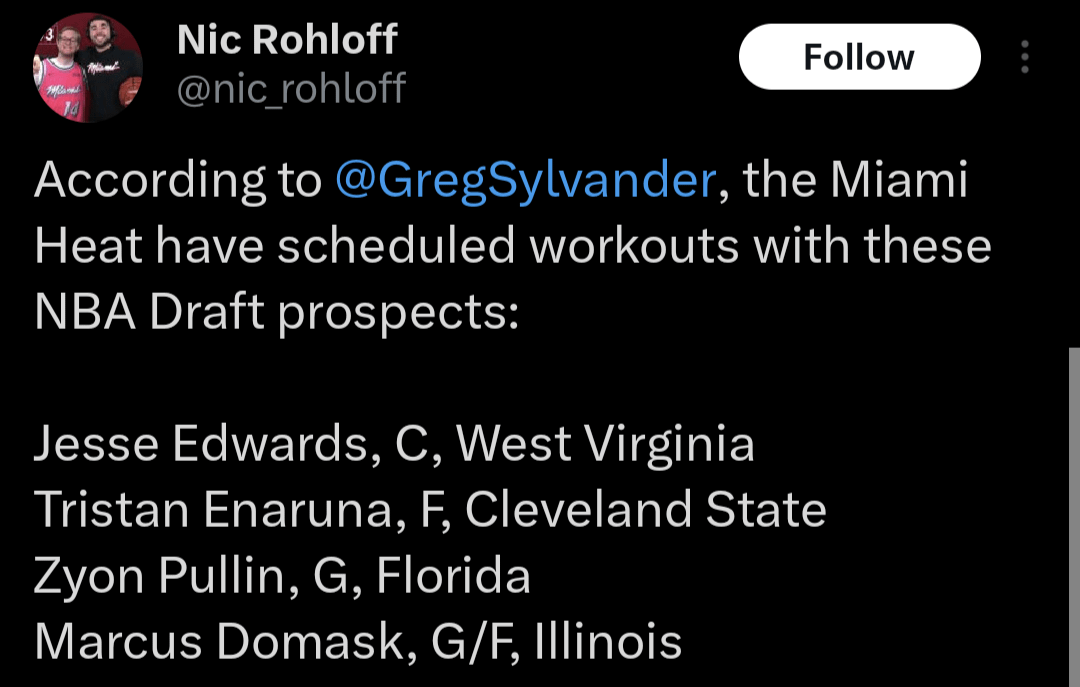1080x687 pixels.
Task: Click the name 'Marcus Domask'
Action: tap(218, 641)
